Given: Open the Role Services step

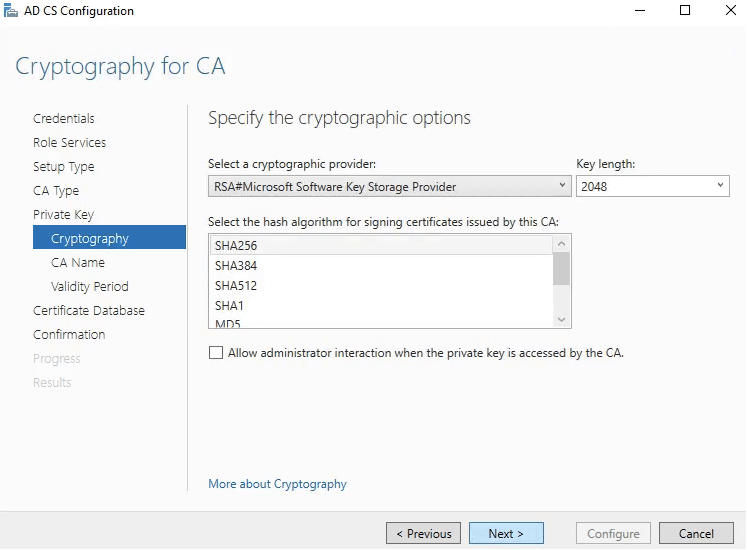Looking at the screenshot, I should [69, 143].
